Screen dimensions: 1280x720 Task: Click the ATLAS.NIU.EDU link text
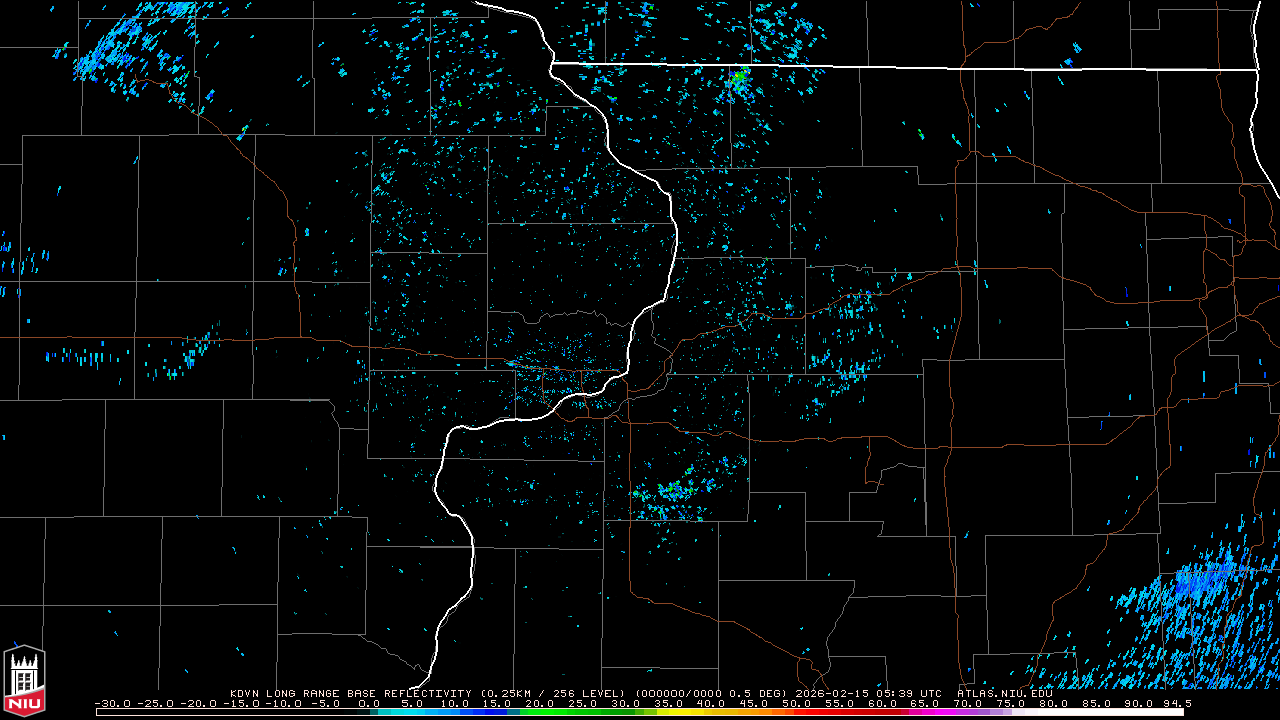pyautogui.click(x=1004, y=692)
